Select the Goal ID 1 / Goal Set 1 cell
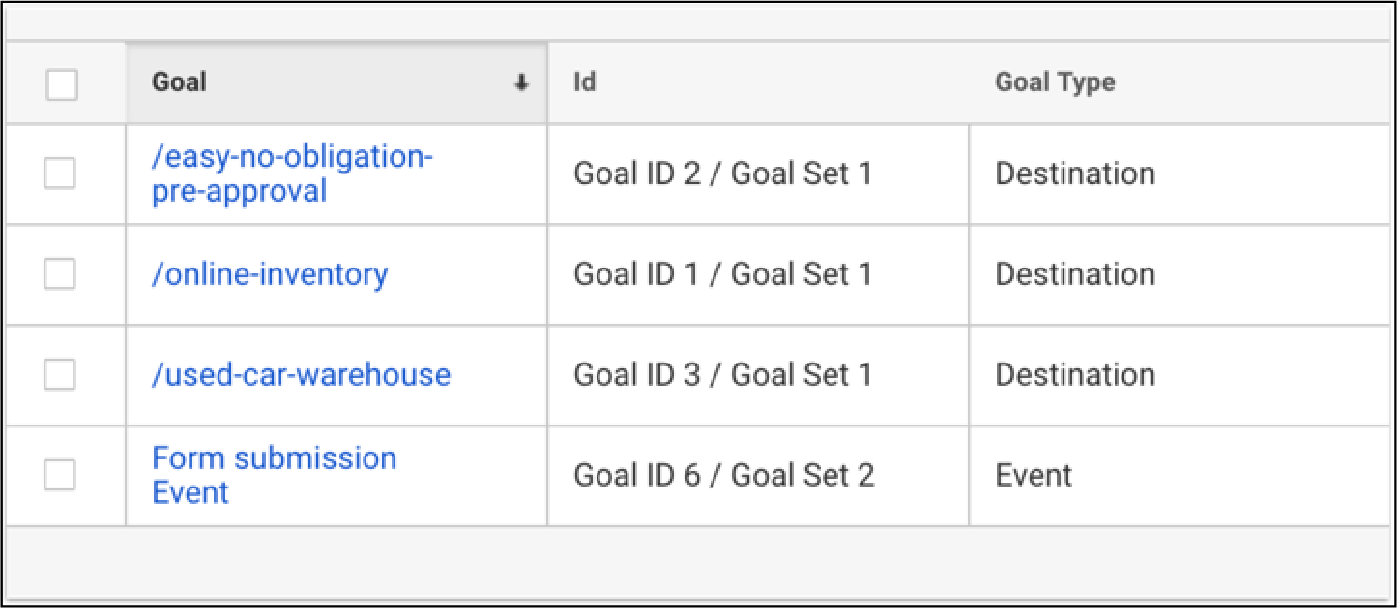Screen dimensions: 1397x608 (x=758, y=274)
